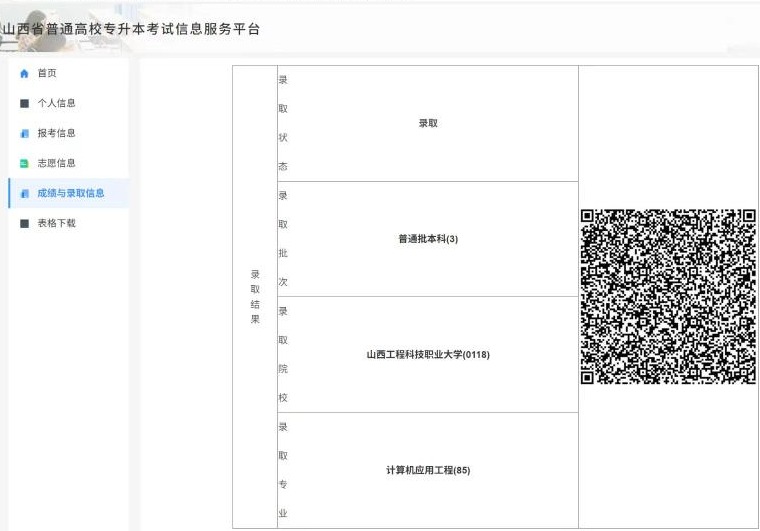The height and width of the screenshot is (531, 760).
Task: Click the 山西省普通高校专升本考试信息服务平台 title
Action: click(131, 29)
